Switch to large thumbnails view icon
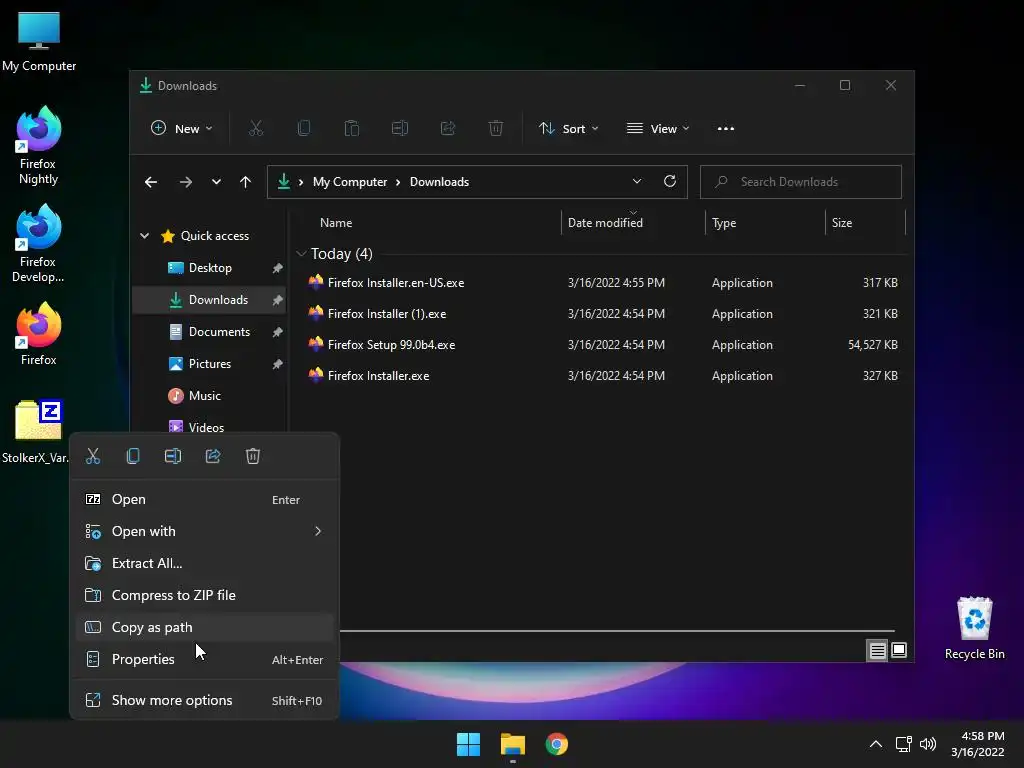This screenshot has width=1024, height=768. coord(899,650)
